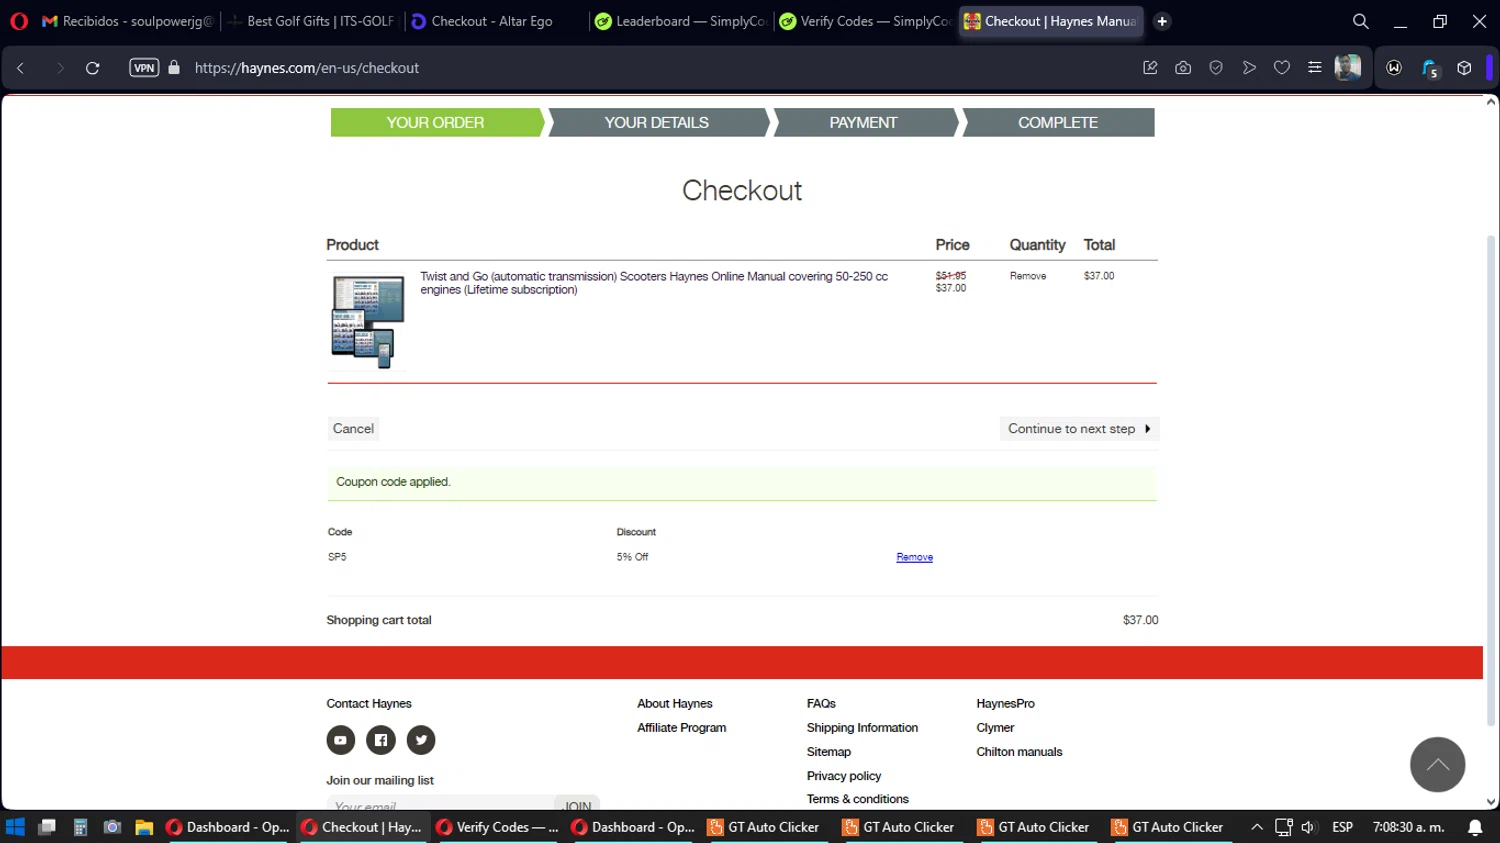
Task: Open the extension with badge 5
Action: tap(1430, 69)
